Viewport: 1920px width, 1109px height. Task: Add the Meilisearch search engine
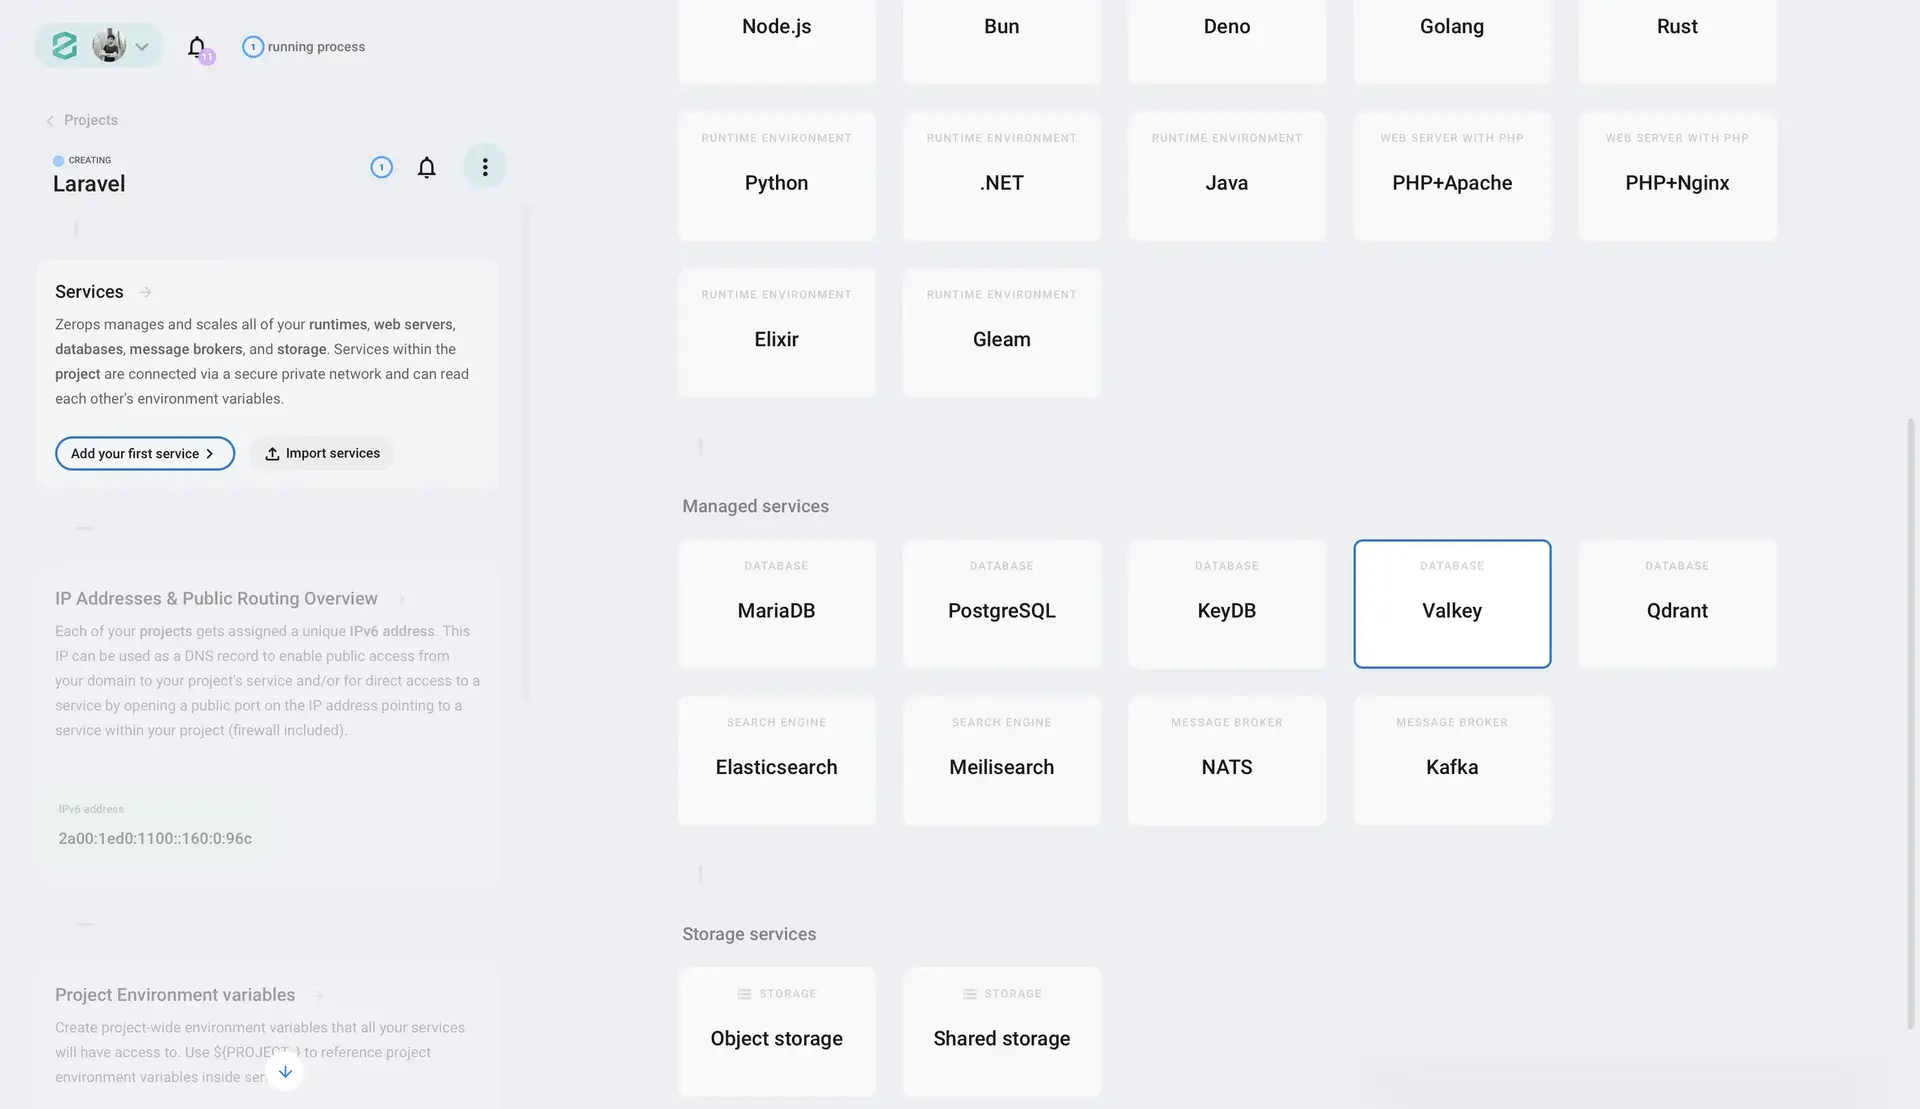[x=1002, y=760]
